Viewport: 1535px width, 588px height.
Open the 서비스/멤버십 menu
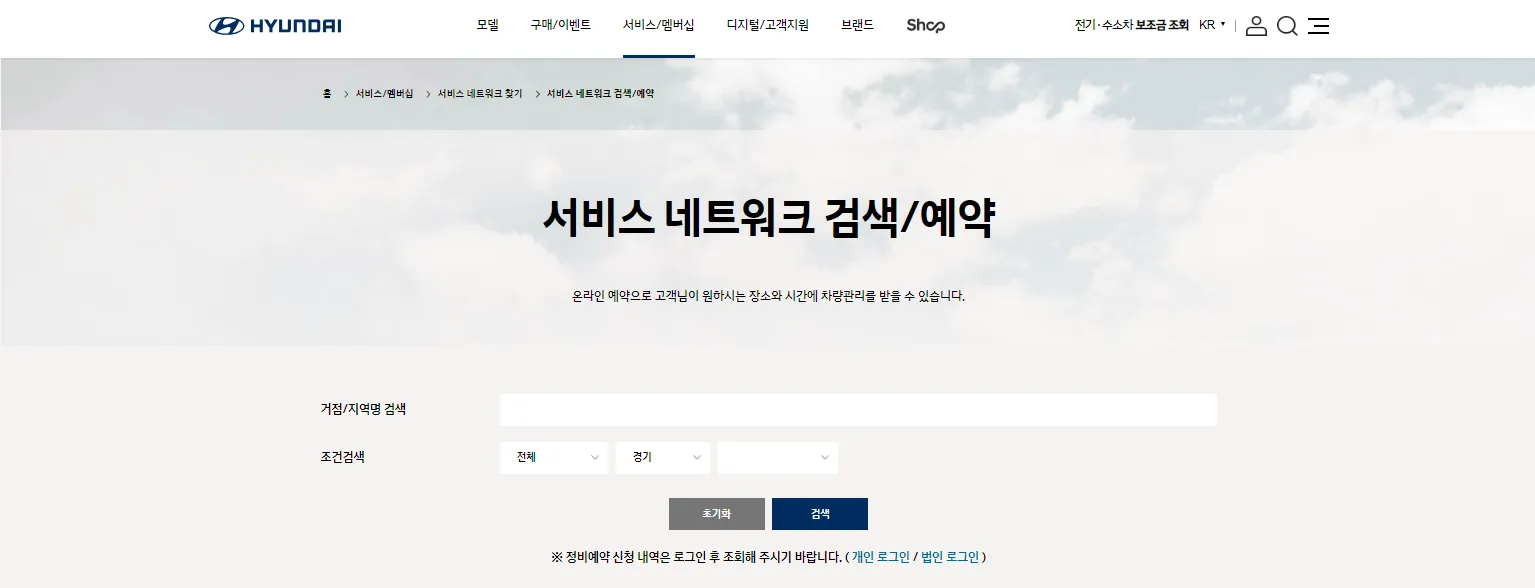658,24
